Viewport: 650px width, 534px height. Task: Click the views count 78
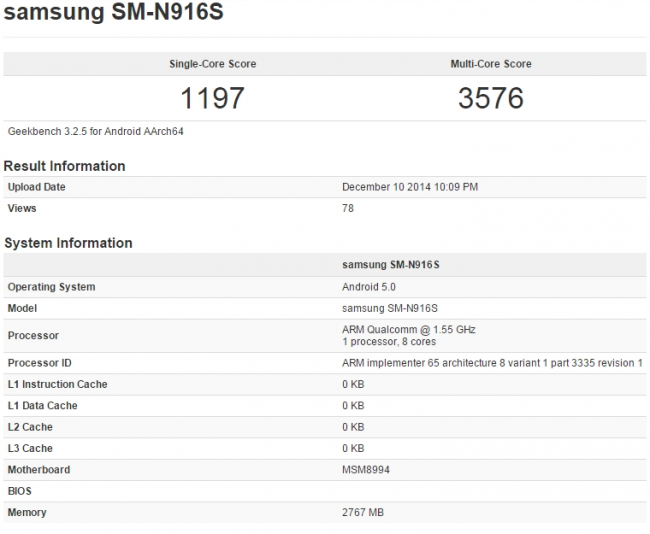point(348,208)
